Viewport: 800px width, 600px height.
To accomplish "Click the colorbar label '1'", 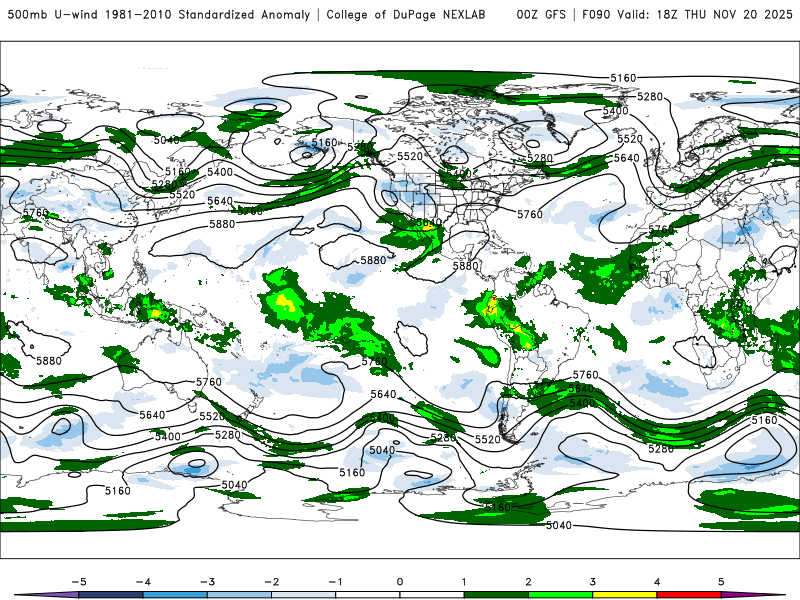I will 464,582.
